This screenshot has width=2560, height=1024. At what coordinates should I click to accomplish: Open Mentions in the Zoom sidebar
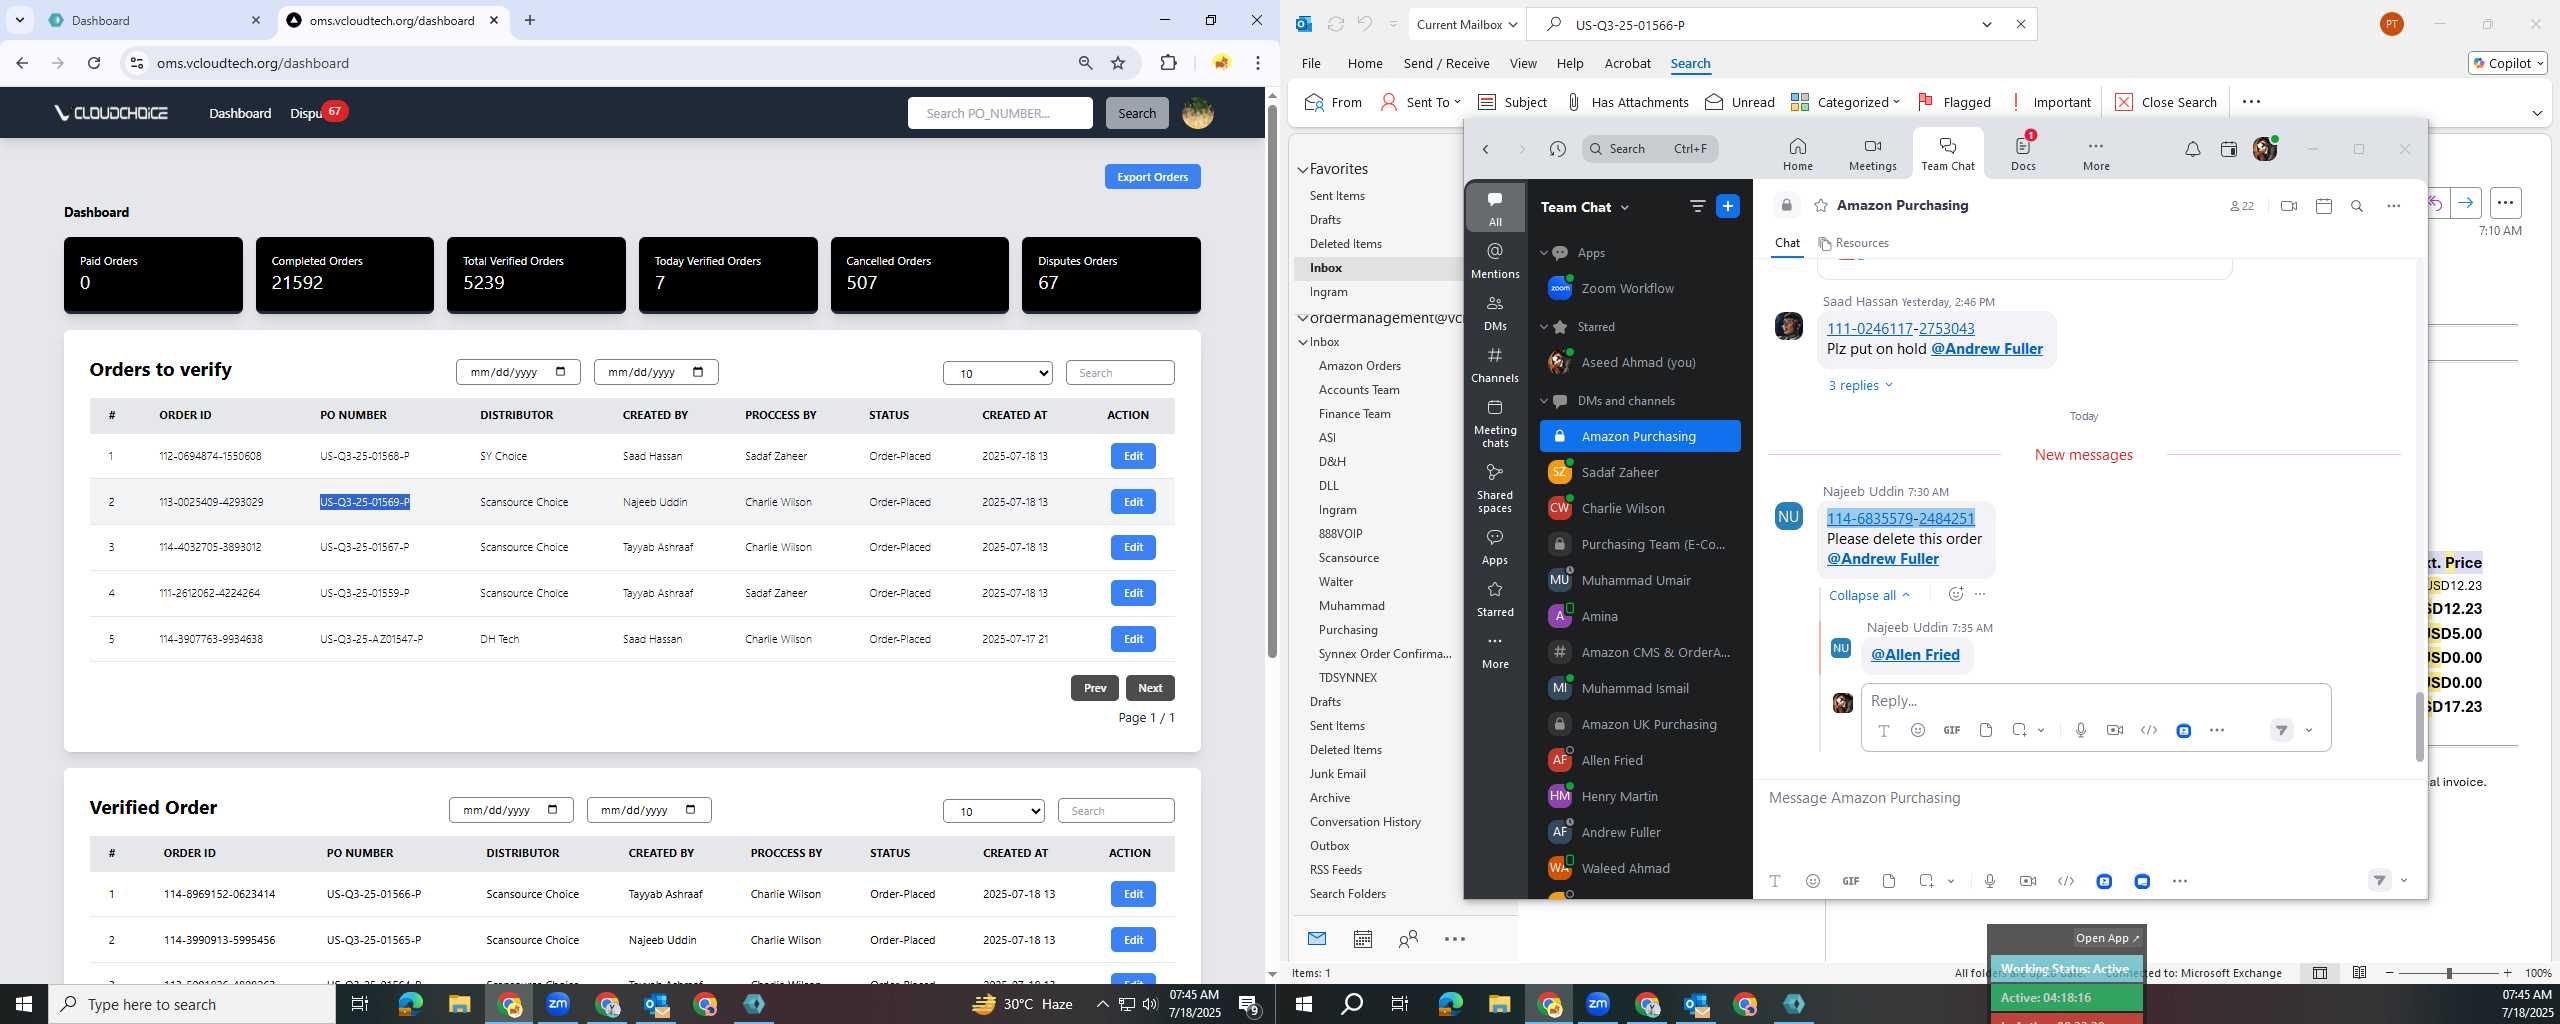pos(1495,260)
